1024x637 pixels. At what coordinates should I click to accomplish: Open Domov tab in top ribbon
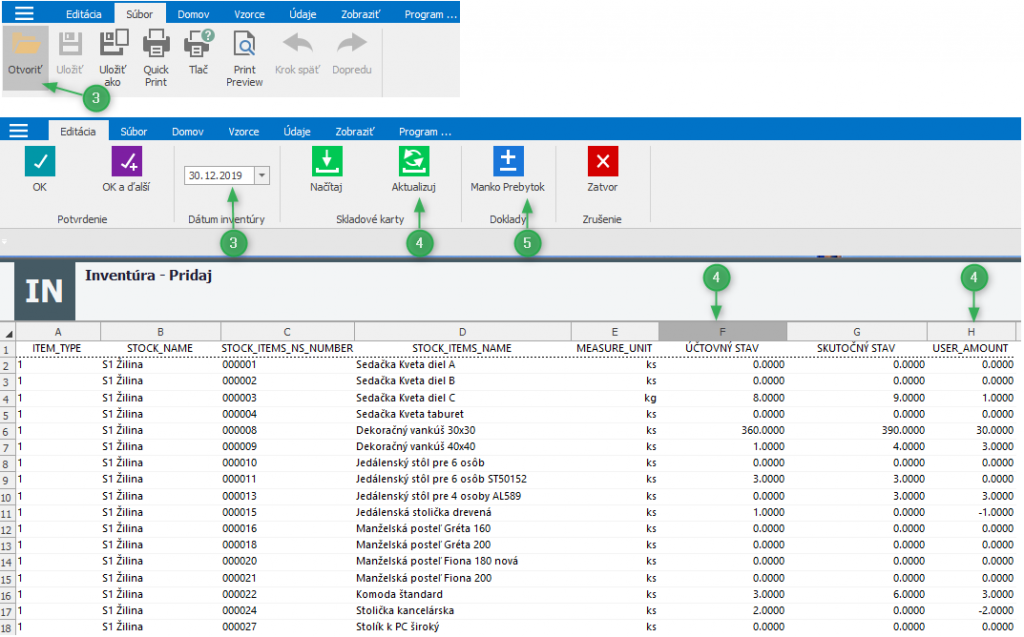[x=193, y=14]
